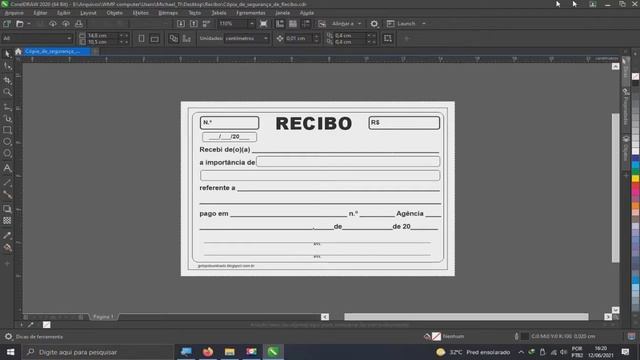Select the Ellipse tool
640x360 pixels.
click(x=7, y=142)
